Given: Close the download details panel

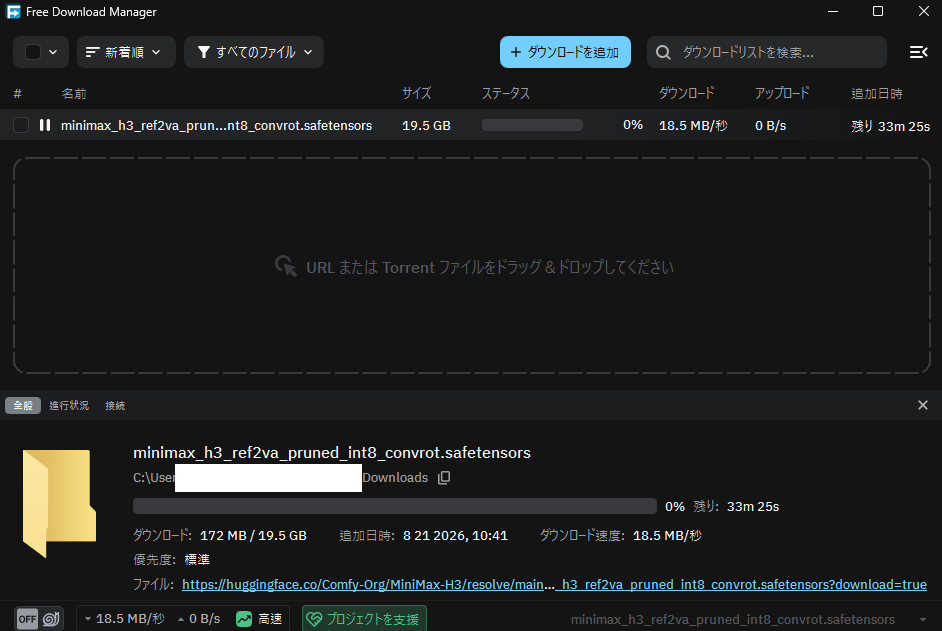Looking at the screenshot, I should pos(923,405).
